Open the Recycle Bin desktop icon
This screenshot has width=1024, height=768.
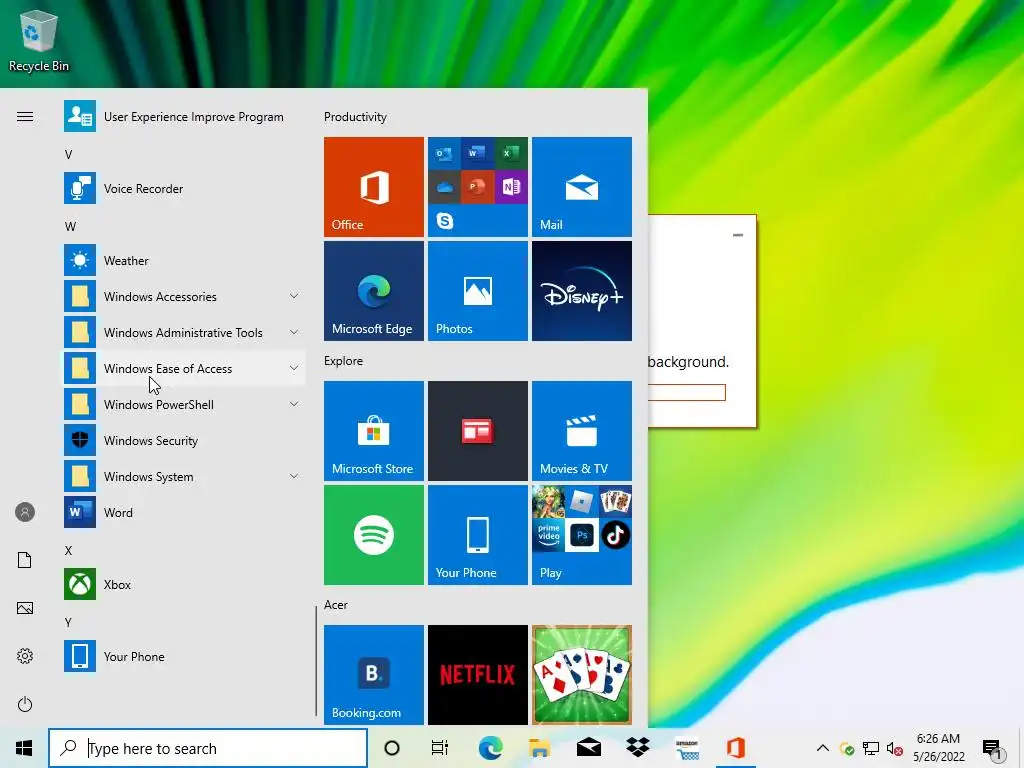point(39,39)
